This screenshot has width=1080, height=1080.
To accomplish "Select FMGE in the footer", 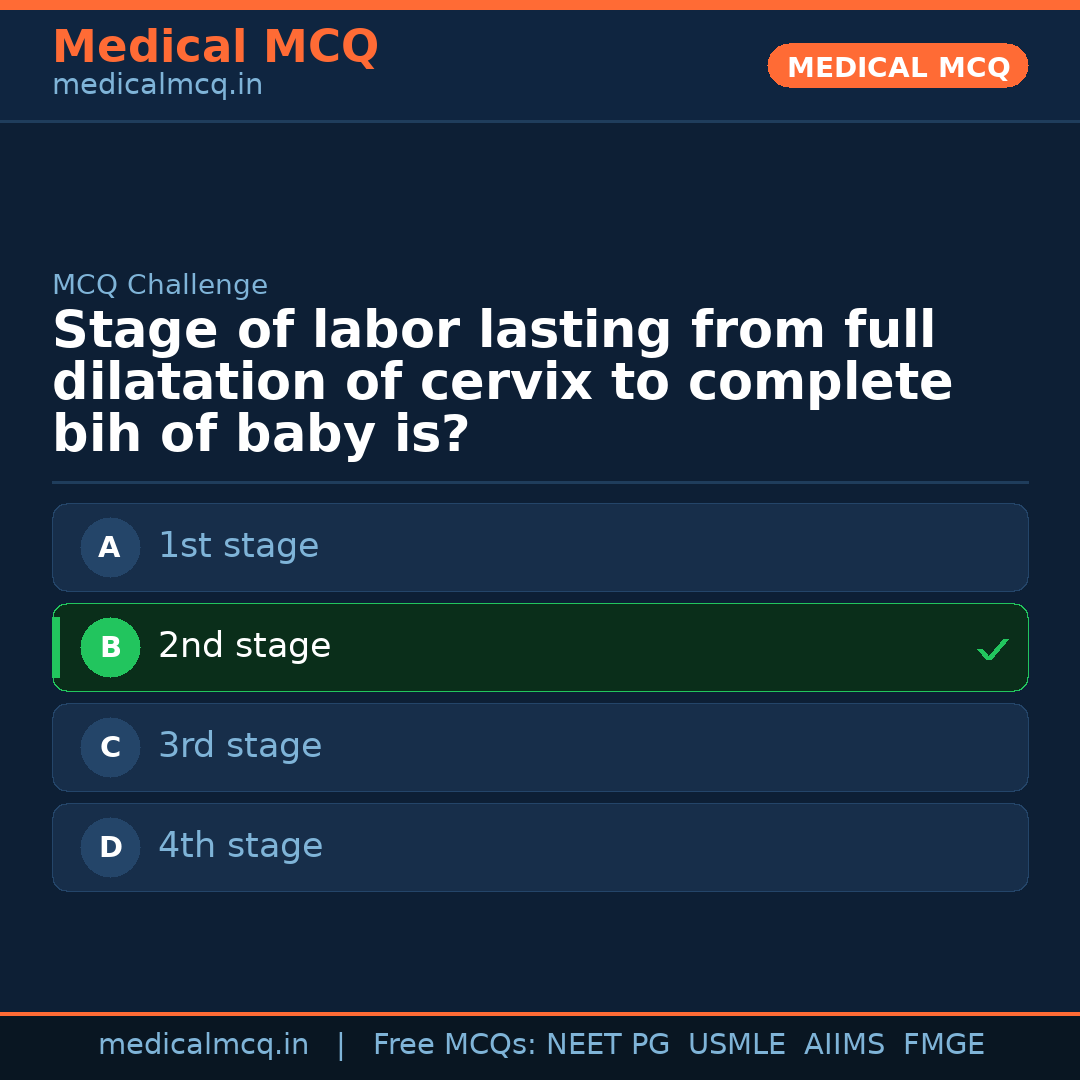I will click(943, 1045).
